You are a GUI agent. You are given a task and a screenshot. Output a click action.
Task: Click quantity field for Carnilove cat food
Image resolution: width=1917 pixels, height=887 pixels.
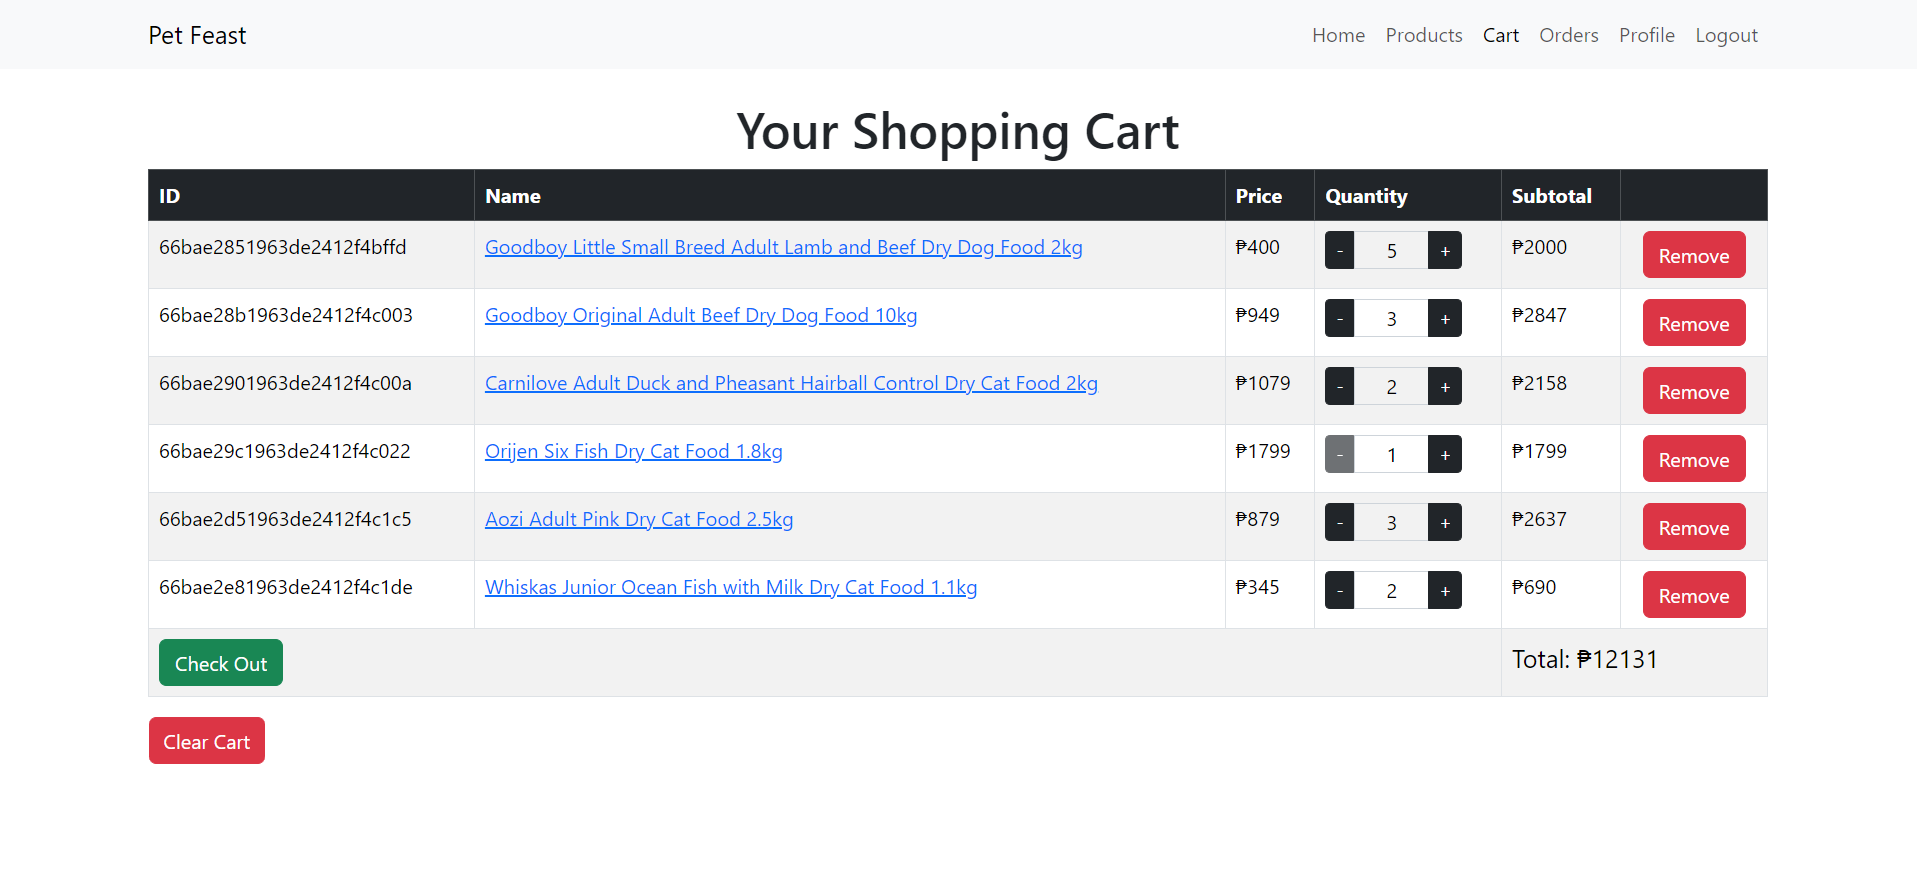tap(1391, 386)
